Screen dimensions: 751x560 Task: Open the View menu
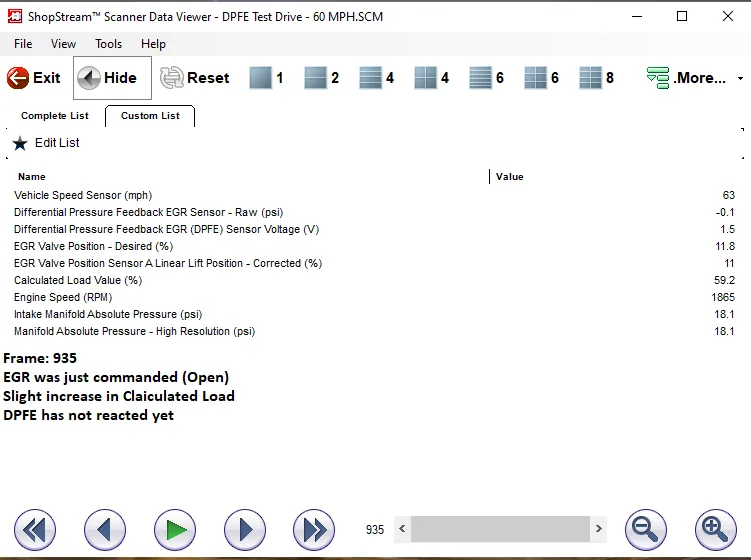point(63,44)
